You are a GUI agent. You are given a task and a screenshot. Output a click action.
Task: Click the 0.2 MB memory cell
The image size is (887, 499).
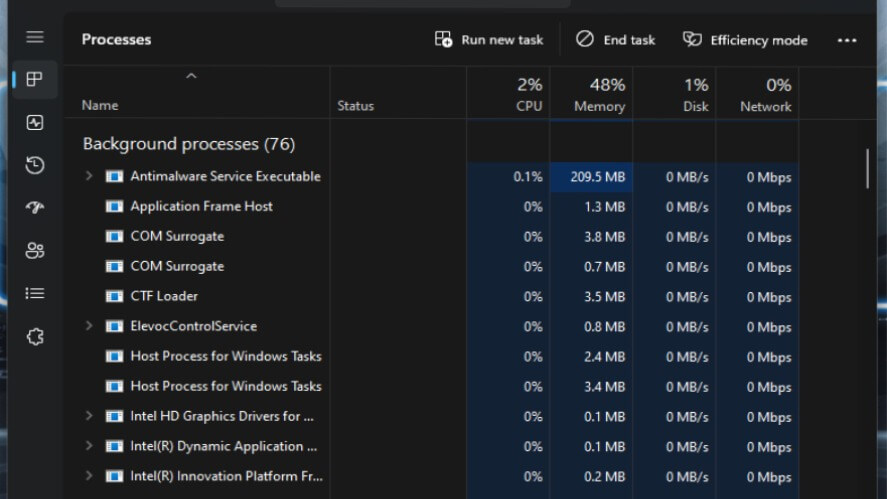592,477
